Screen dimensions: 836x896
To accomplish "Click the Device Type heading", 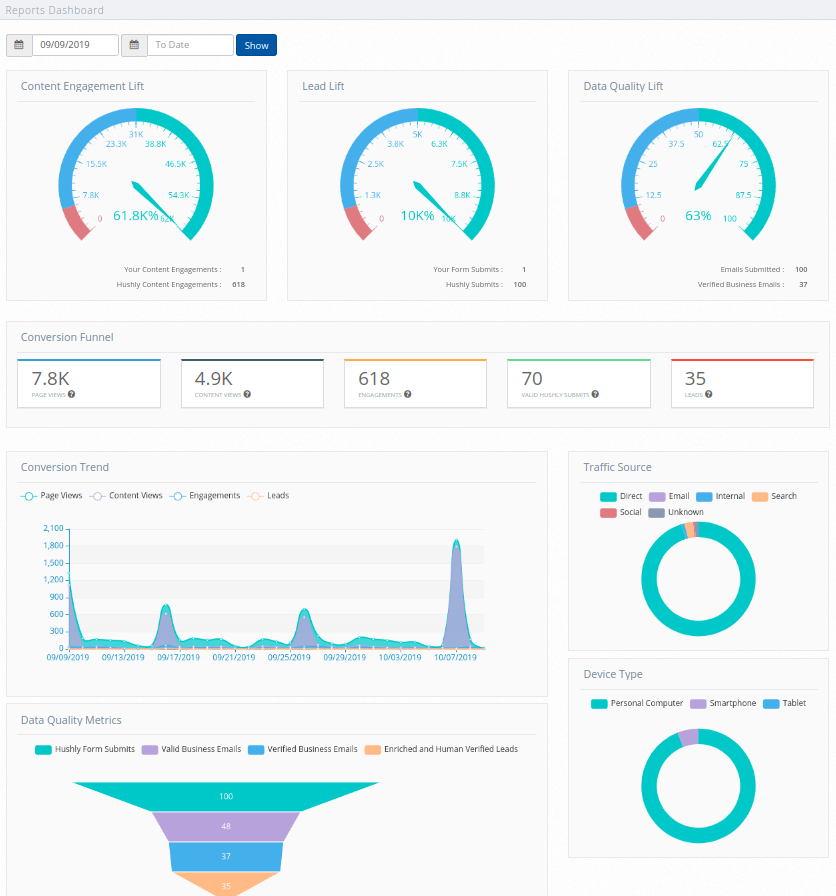I will 613,675.
